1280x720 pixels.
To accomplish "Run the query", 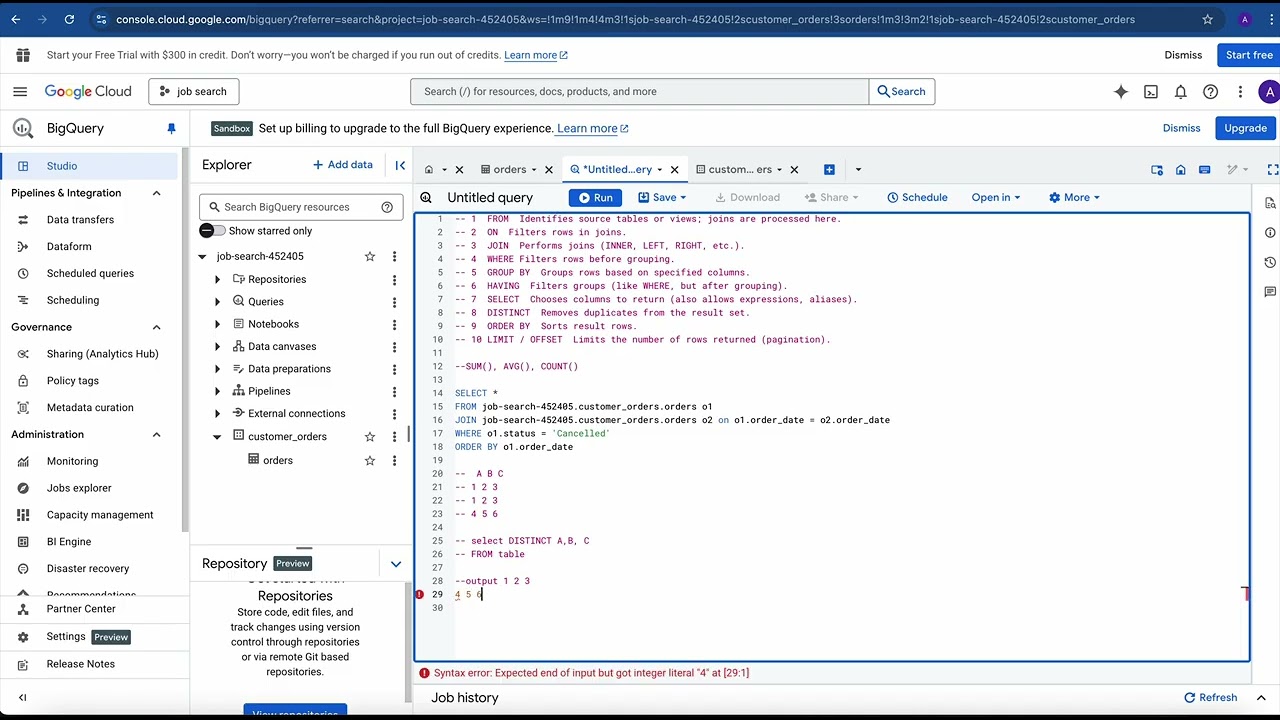I will [x=595, y=198].
